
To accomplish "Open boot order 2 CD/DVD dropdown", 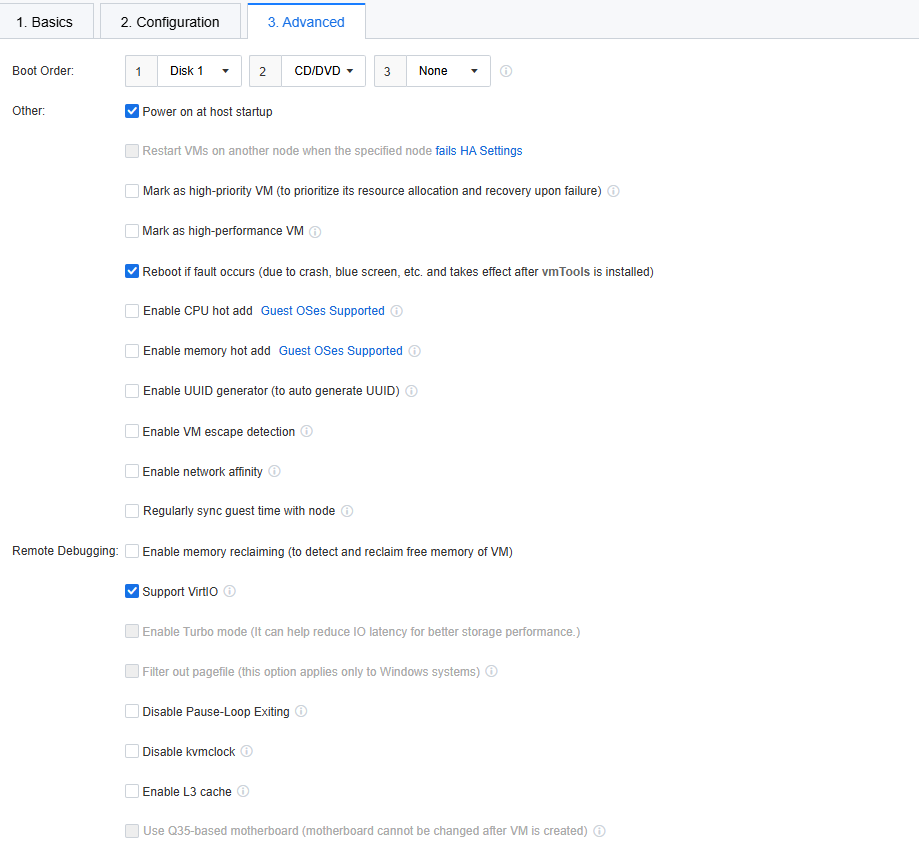I will (324, 71).
